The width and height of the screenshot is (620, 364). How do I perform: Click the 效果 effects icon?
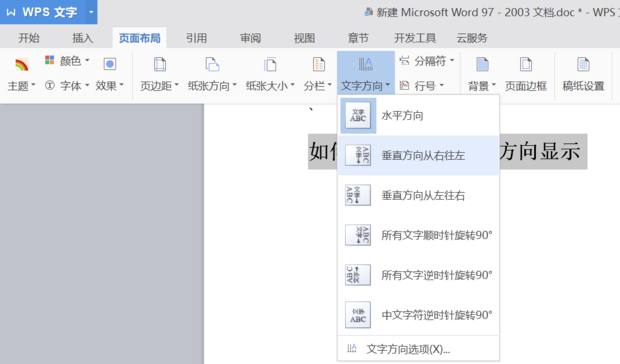[x=110, y=64]
